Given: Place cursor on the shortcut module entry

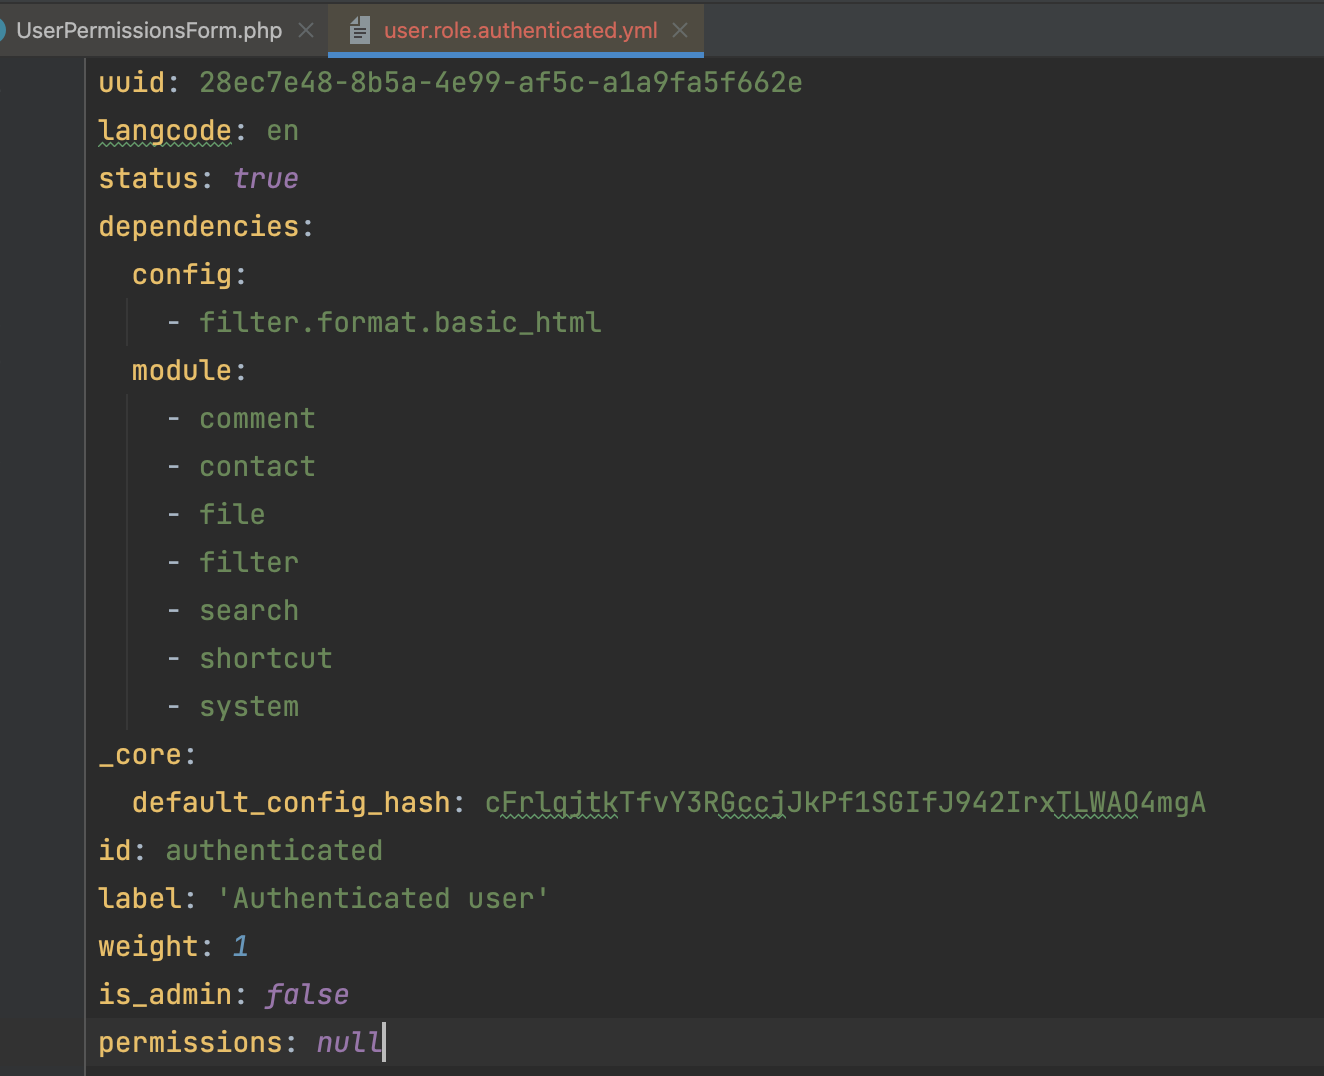Looking at the screenshot, I should [265, 658].
